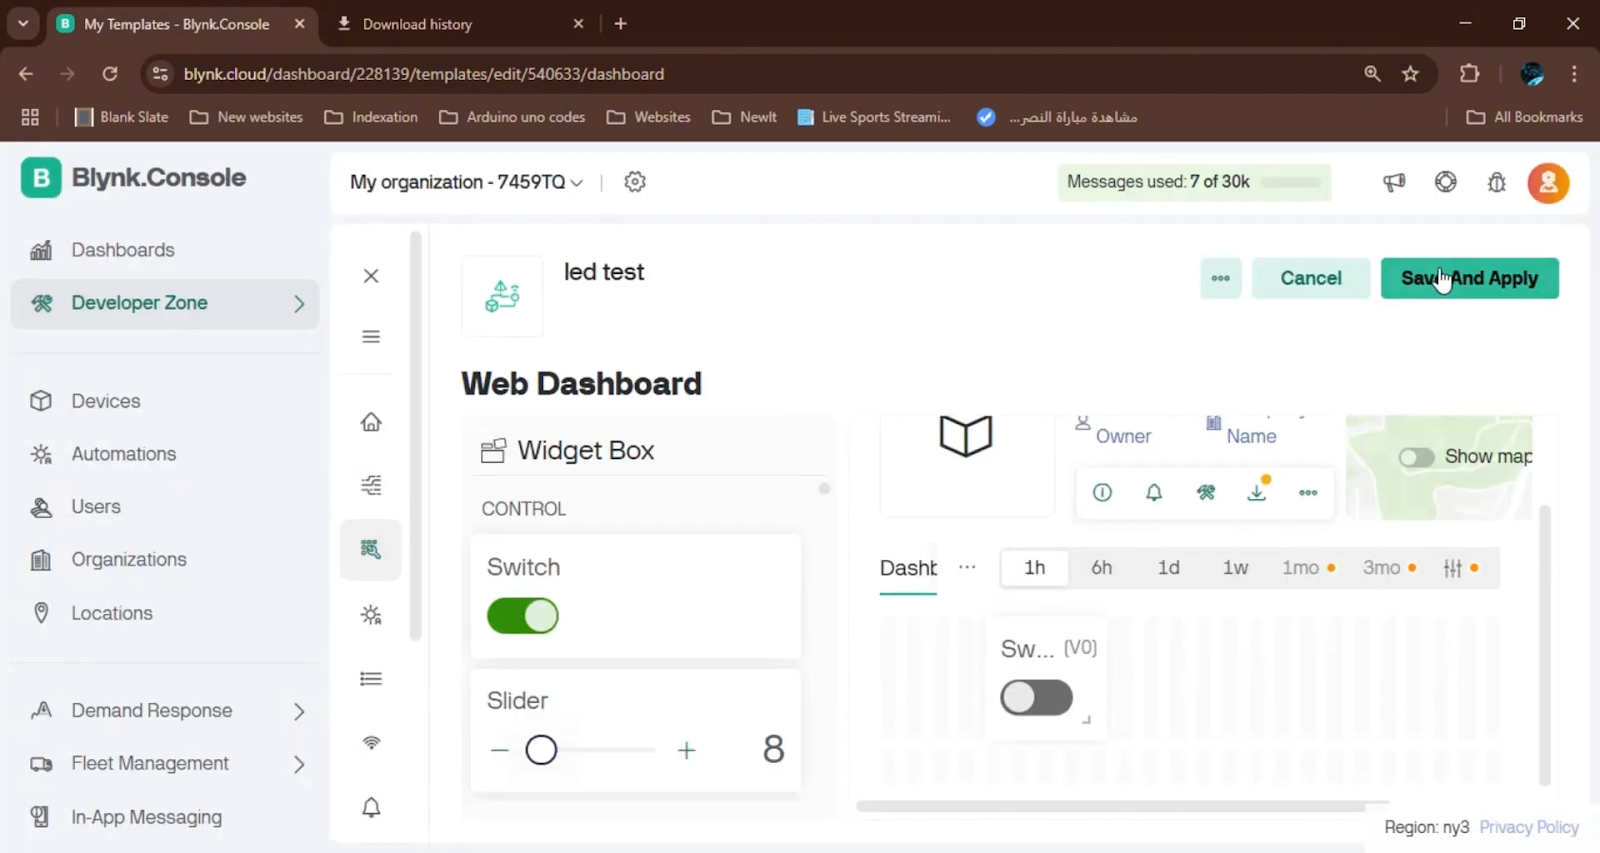Toggle the V0 switch on dashboard canvas
This screenshot has width=1600, height=853.
1036,698
